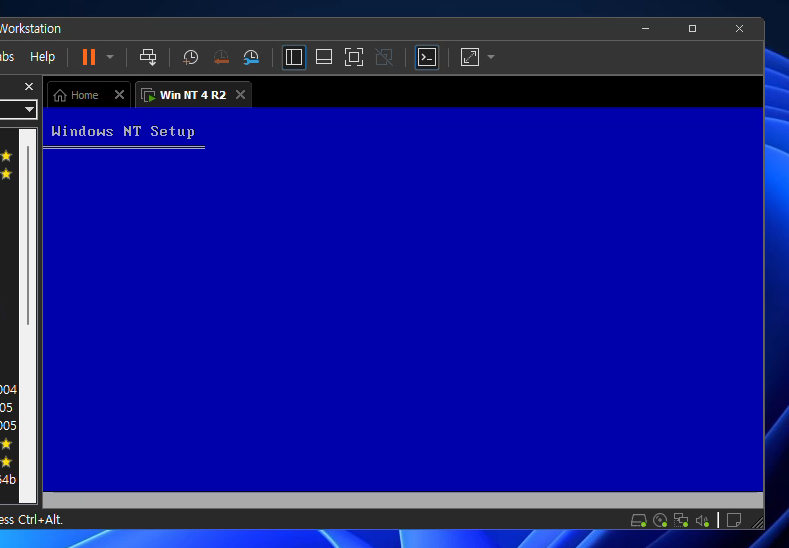Close the Win NT 4 R2 tab
The width and height of the screenshot is (789, 548).
click(241, 95)
